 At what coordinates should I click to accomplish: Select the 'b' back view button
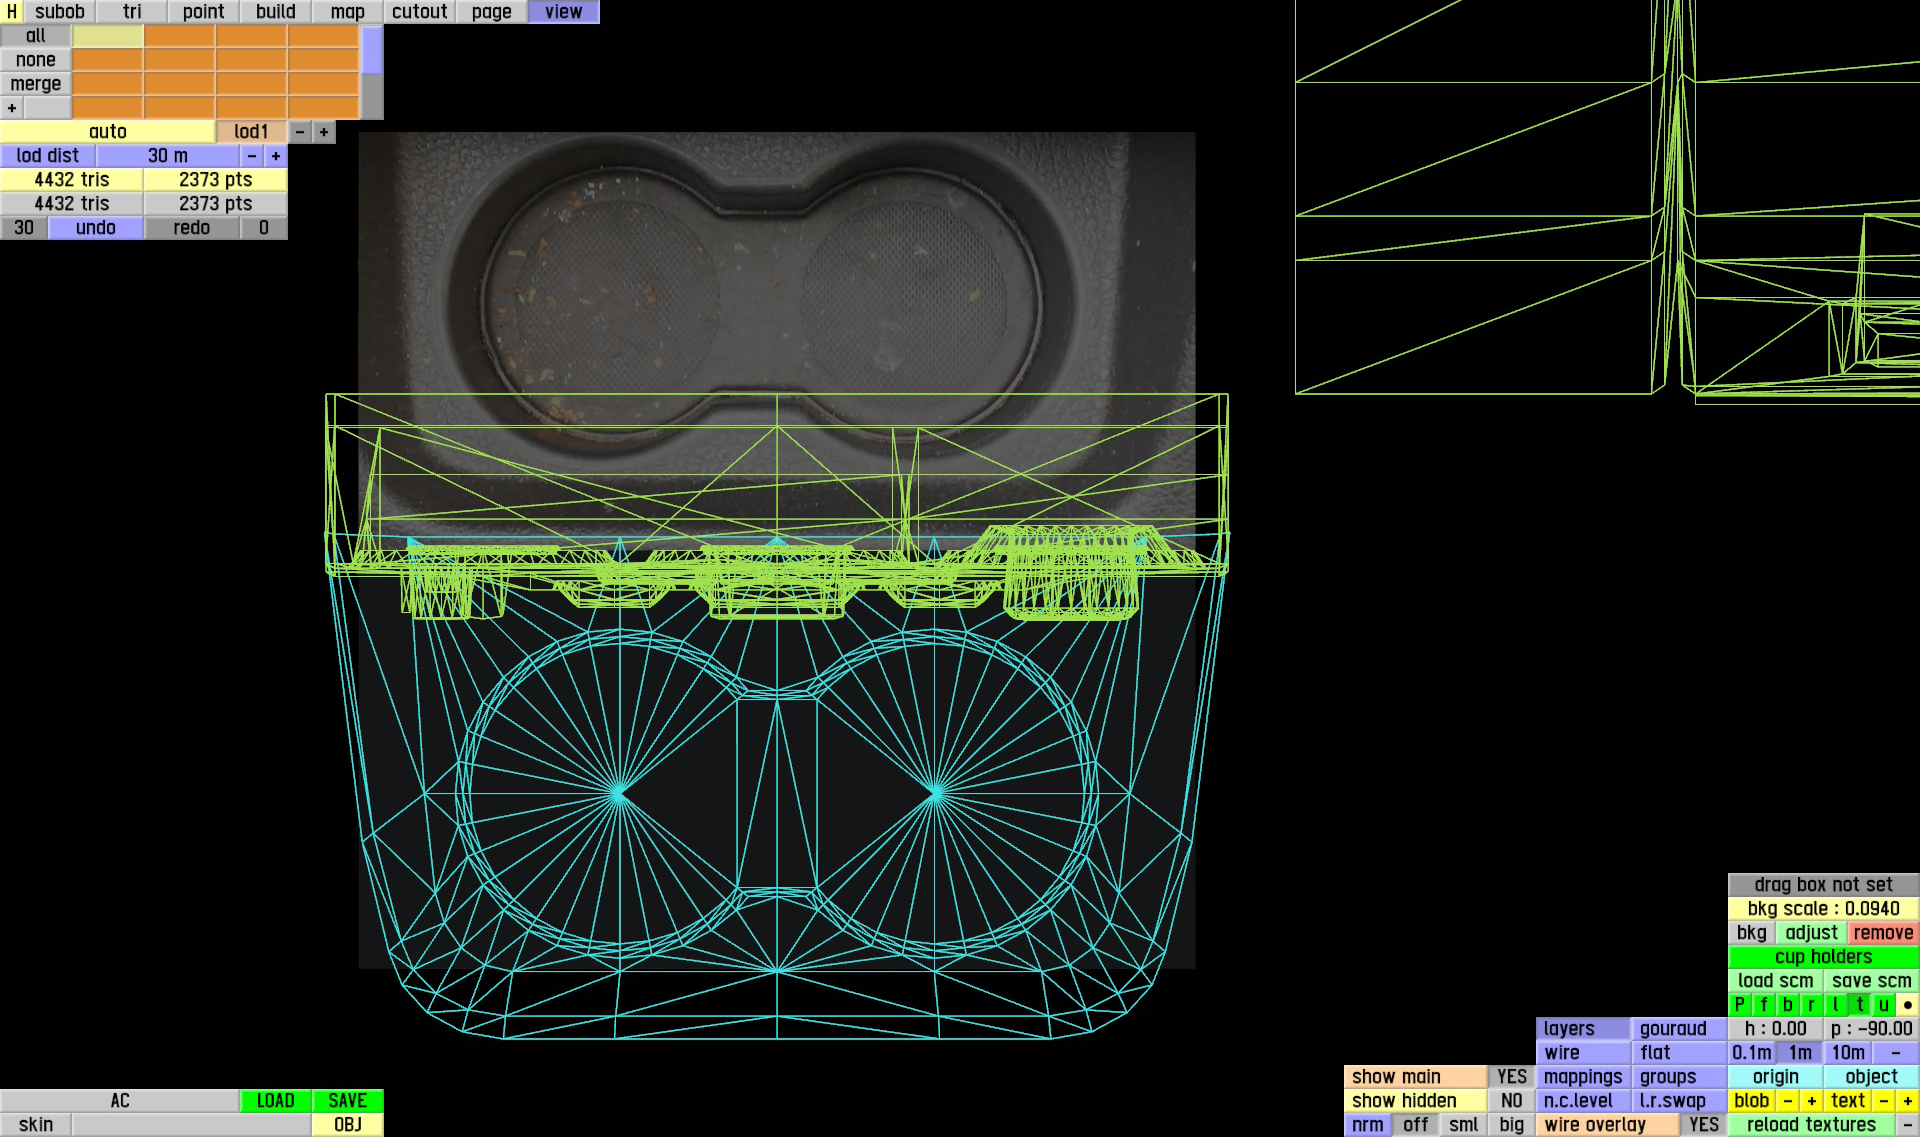point(1787,1005)
